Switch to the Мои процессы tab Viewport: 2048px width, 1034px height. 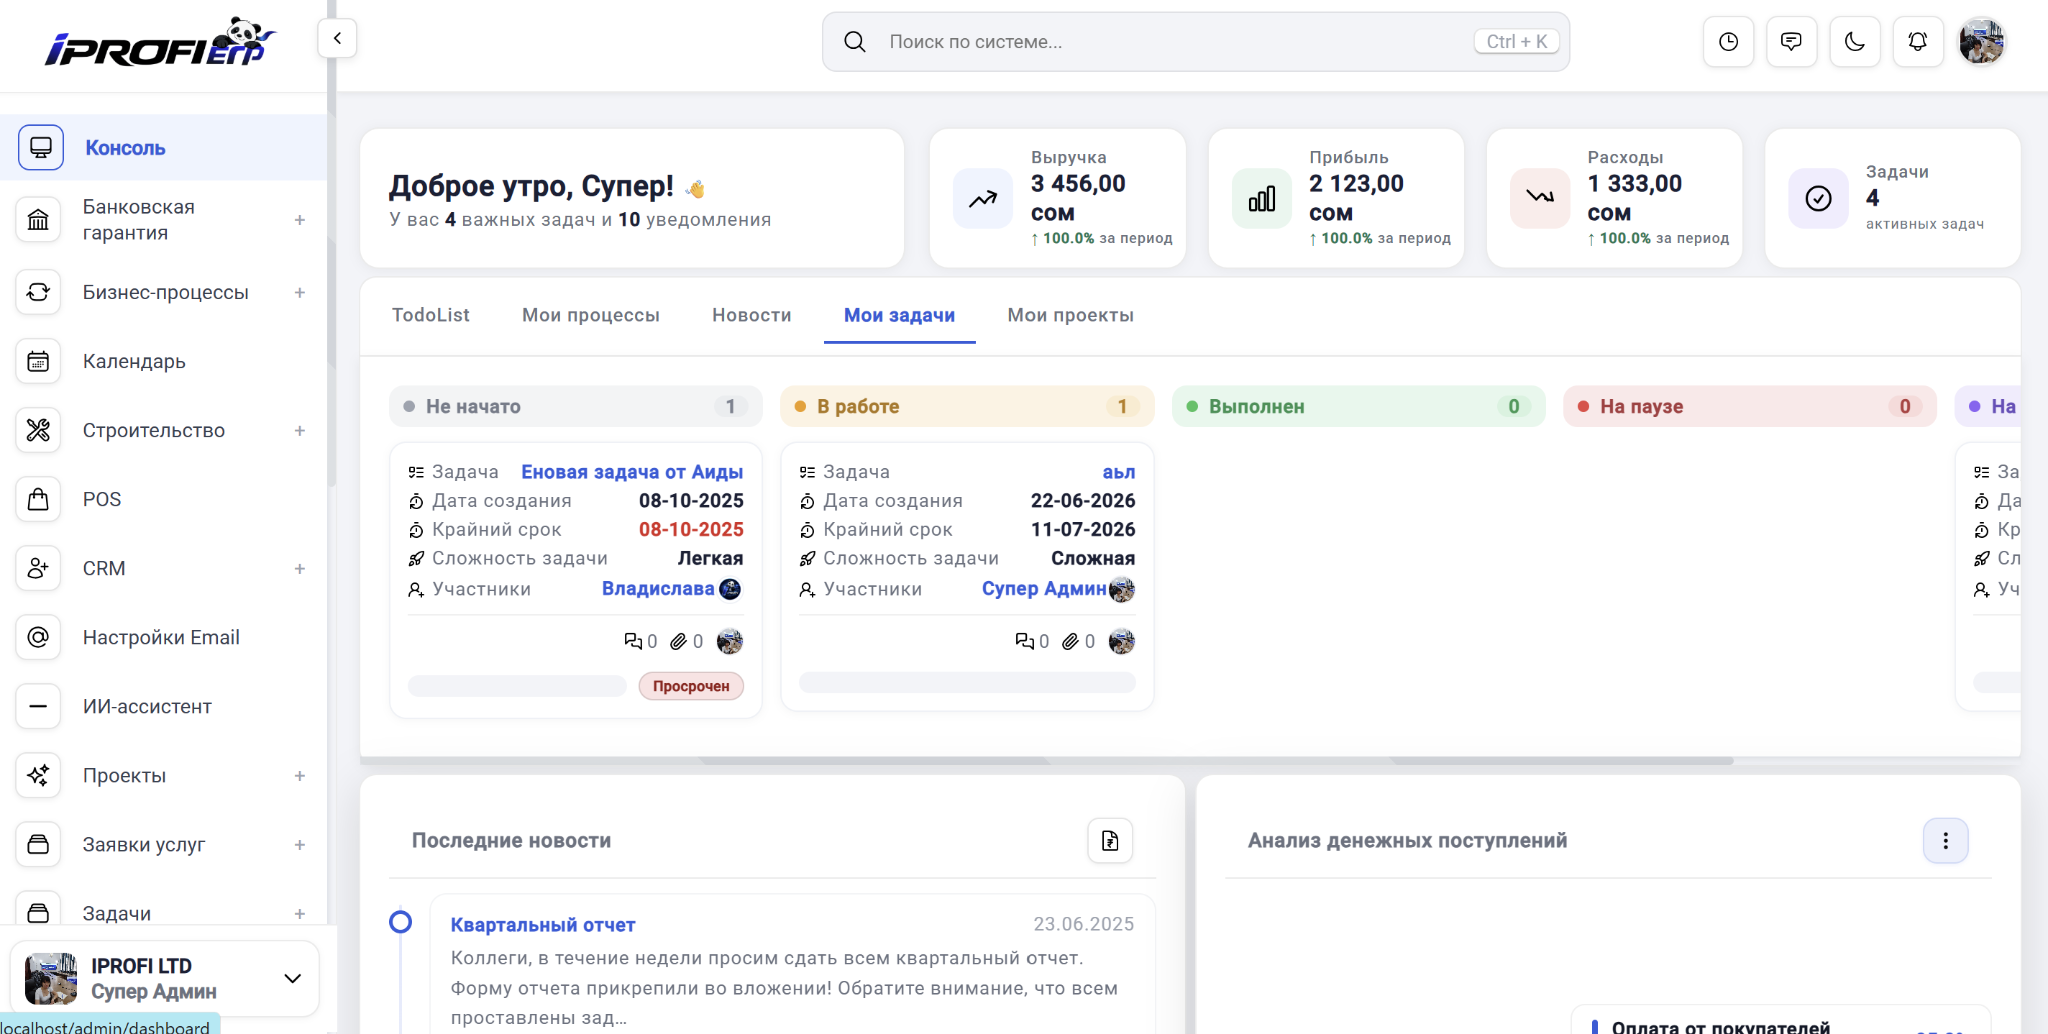click(x=591, y=315)
